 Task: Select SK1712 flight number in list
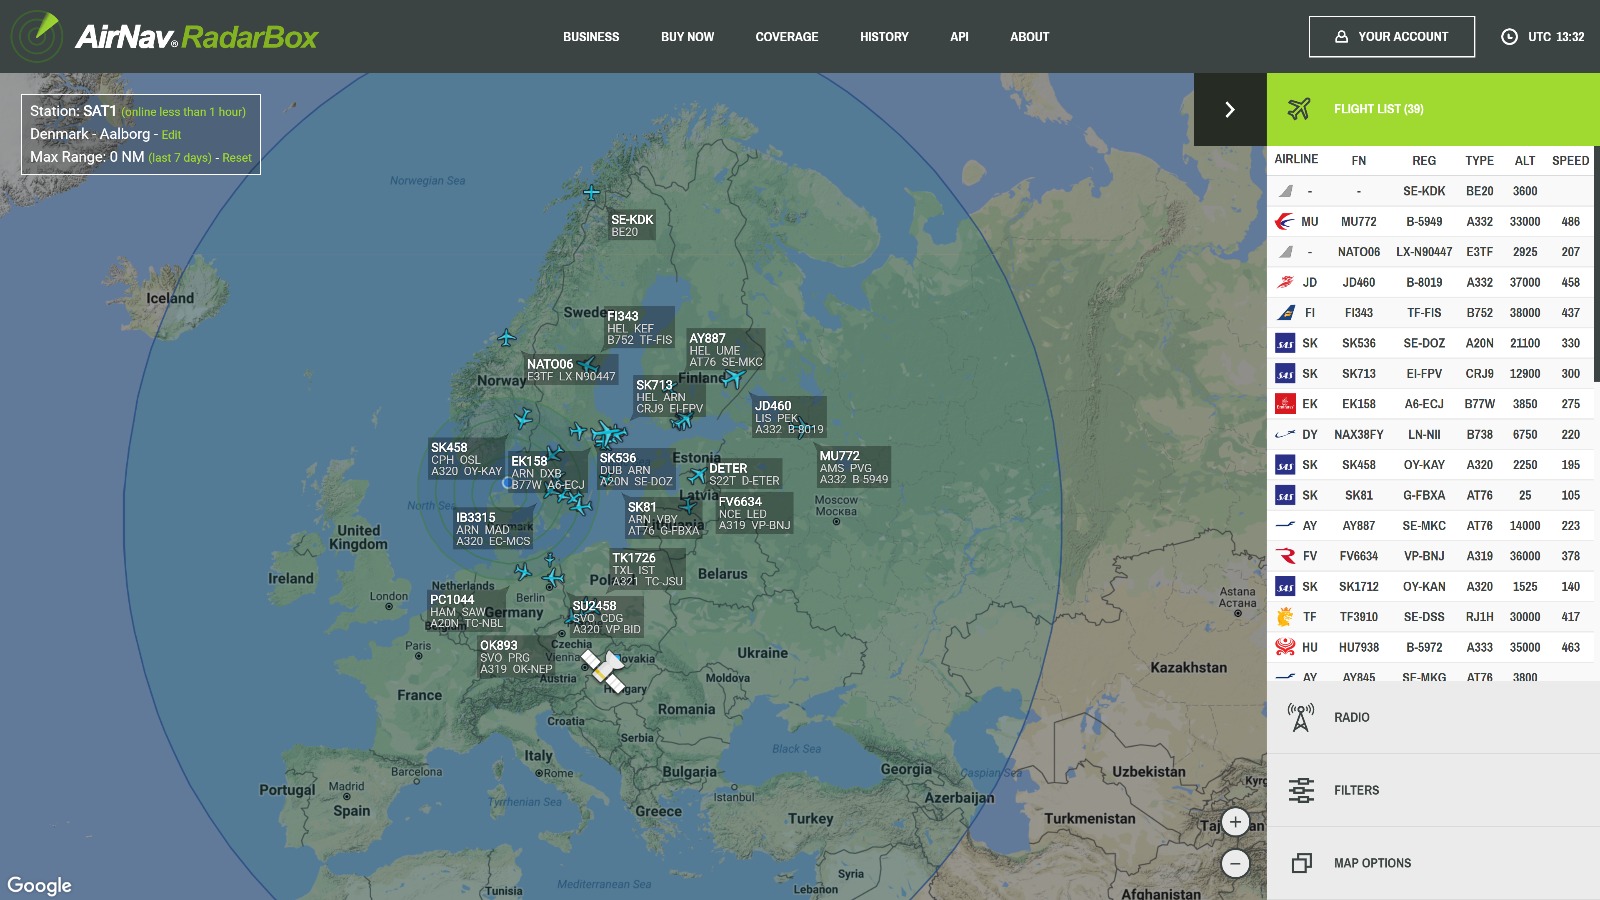(x=1358, y=587)
